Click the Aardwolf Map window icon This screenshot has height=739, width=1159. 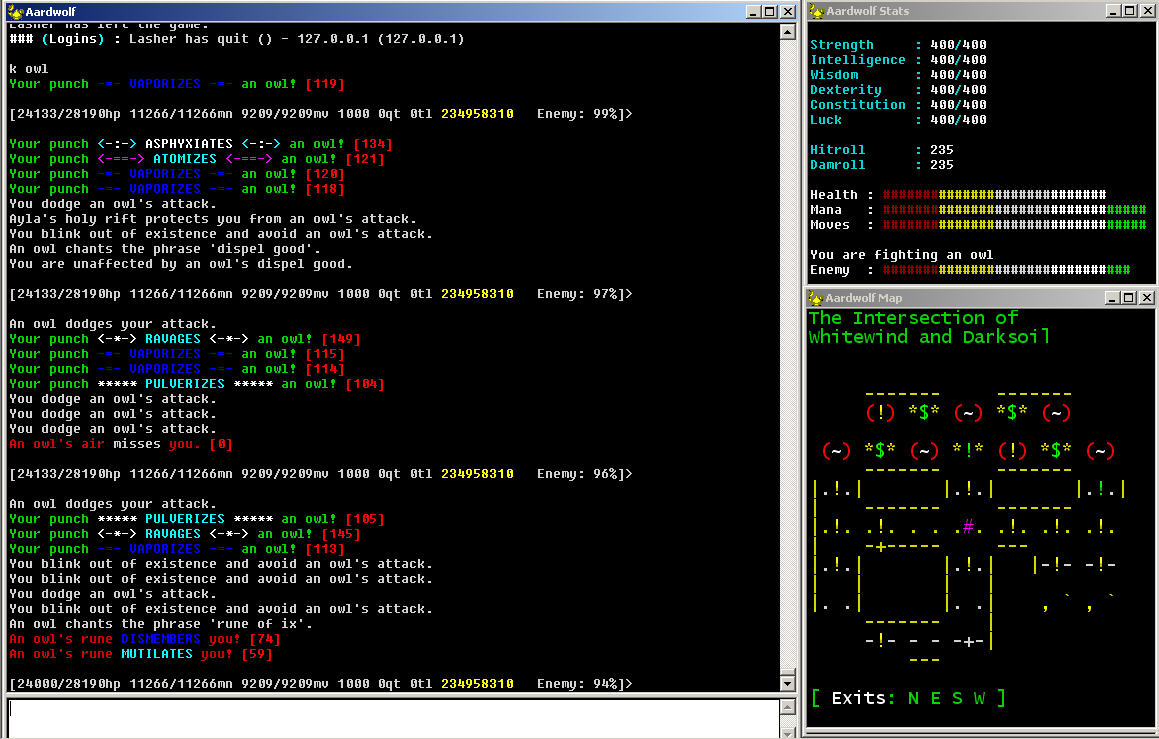click(x=816, y=298)
